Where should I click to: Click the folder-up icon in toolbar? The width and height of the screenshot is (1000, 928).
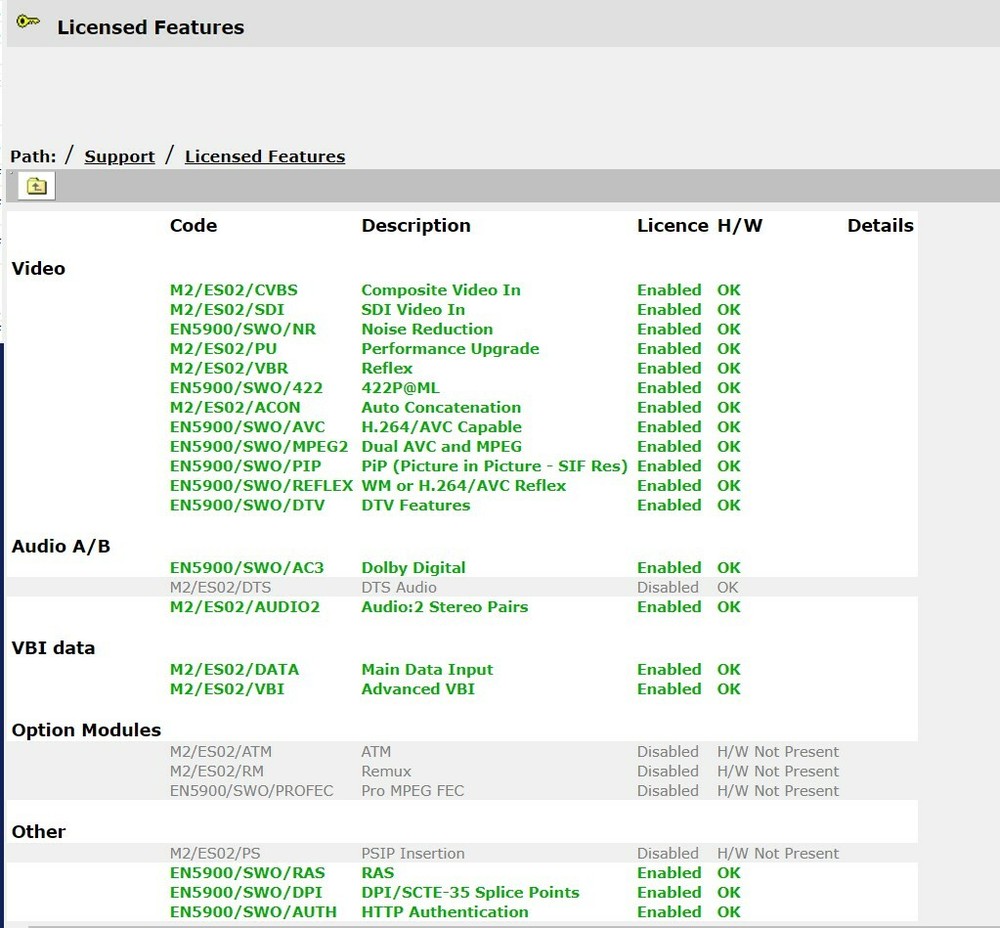[36, 186]
